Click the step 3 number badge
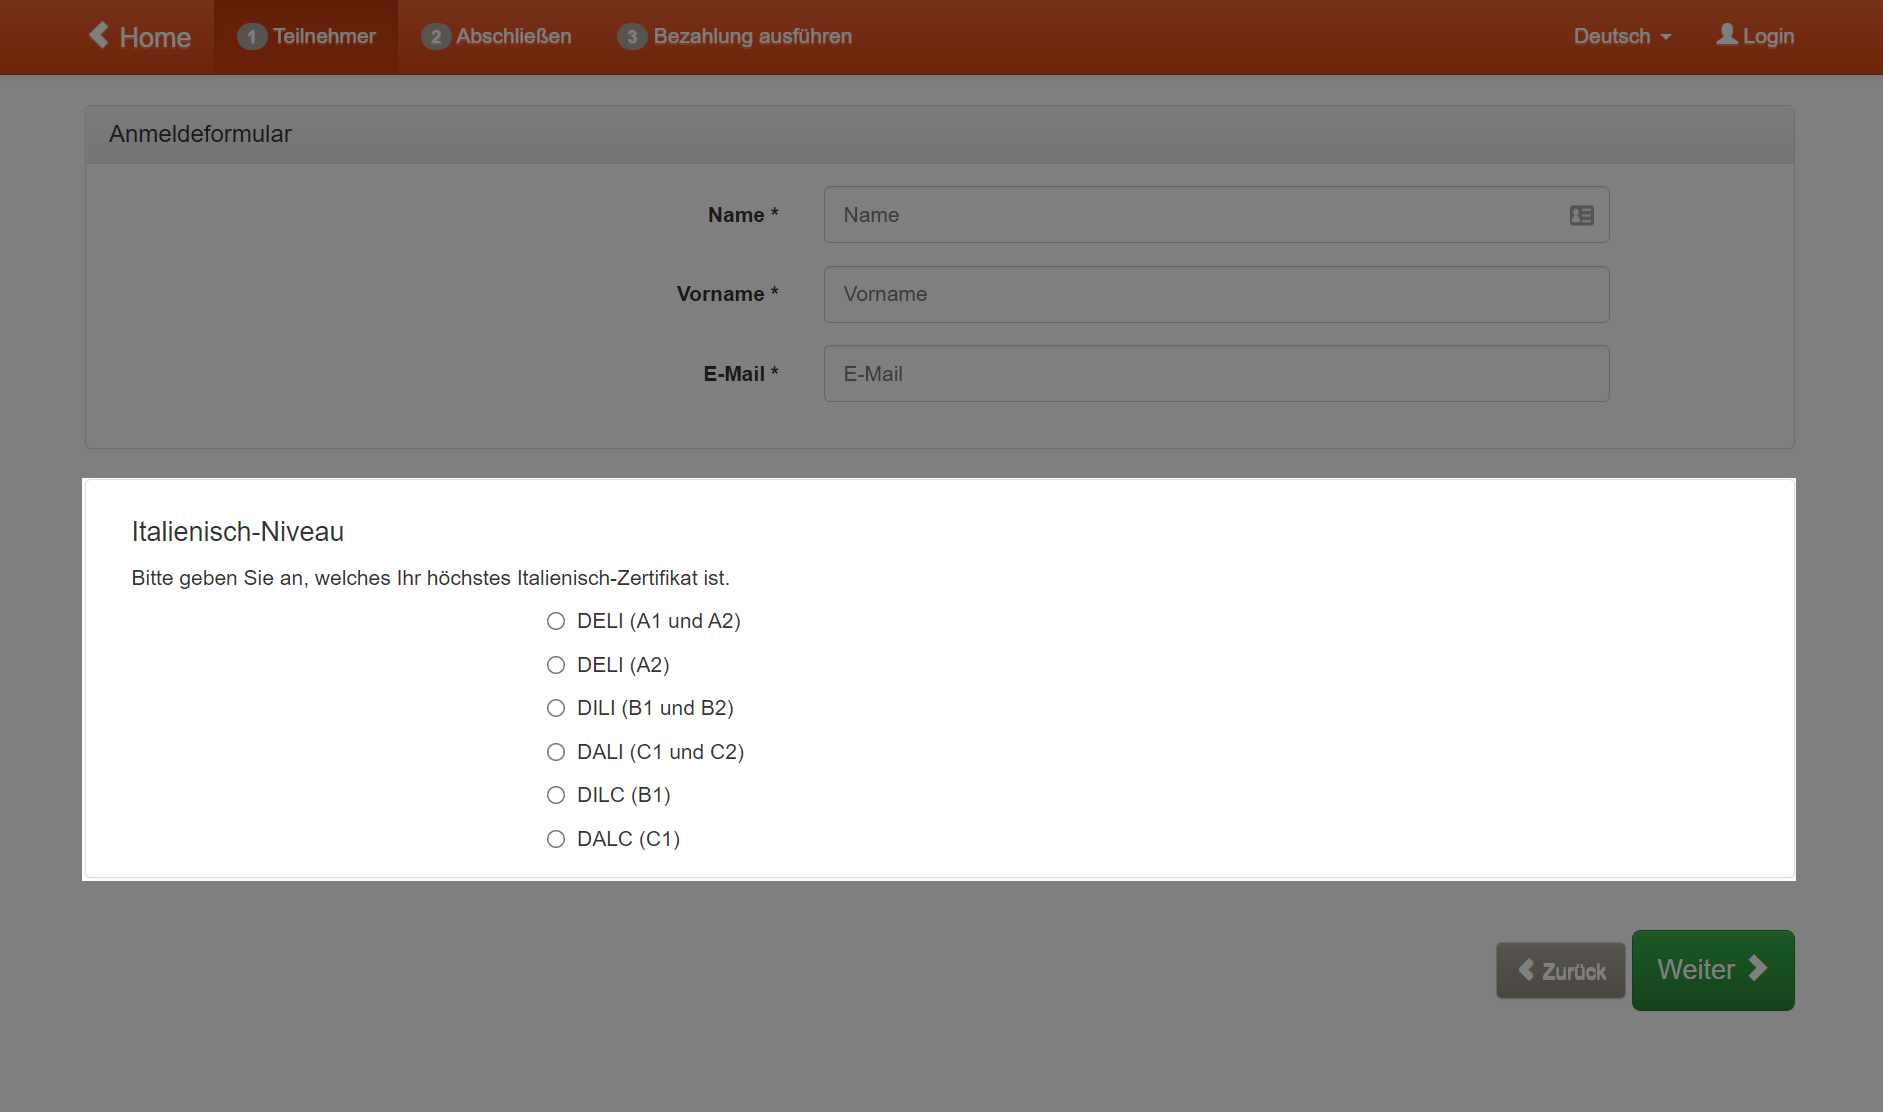Image resolution: width=1883 pixels, height=1112 pixels. tap(631, 37)
